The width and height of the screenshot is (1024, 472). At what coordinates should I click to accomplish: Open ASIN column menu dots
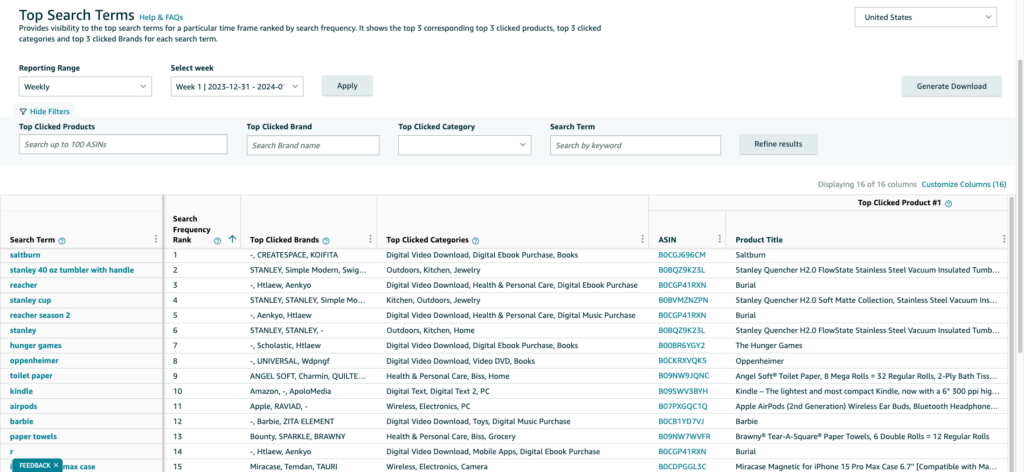pos(719,239)
